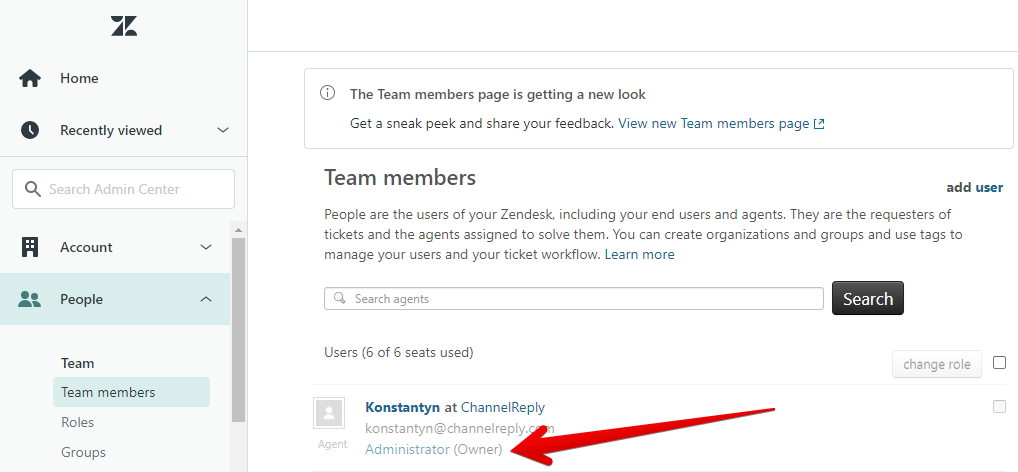1018x472 pixels.
Task: Click the (Owner) label text
Action: click(477, 449)
